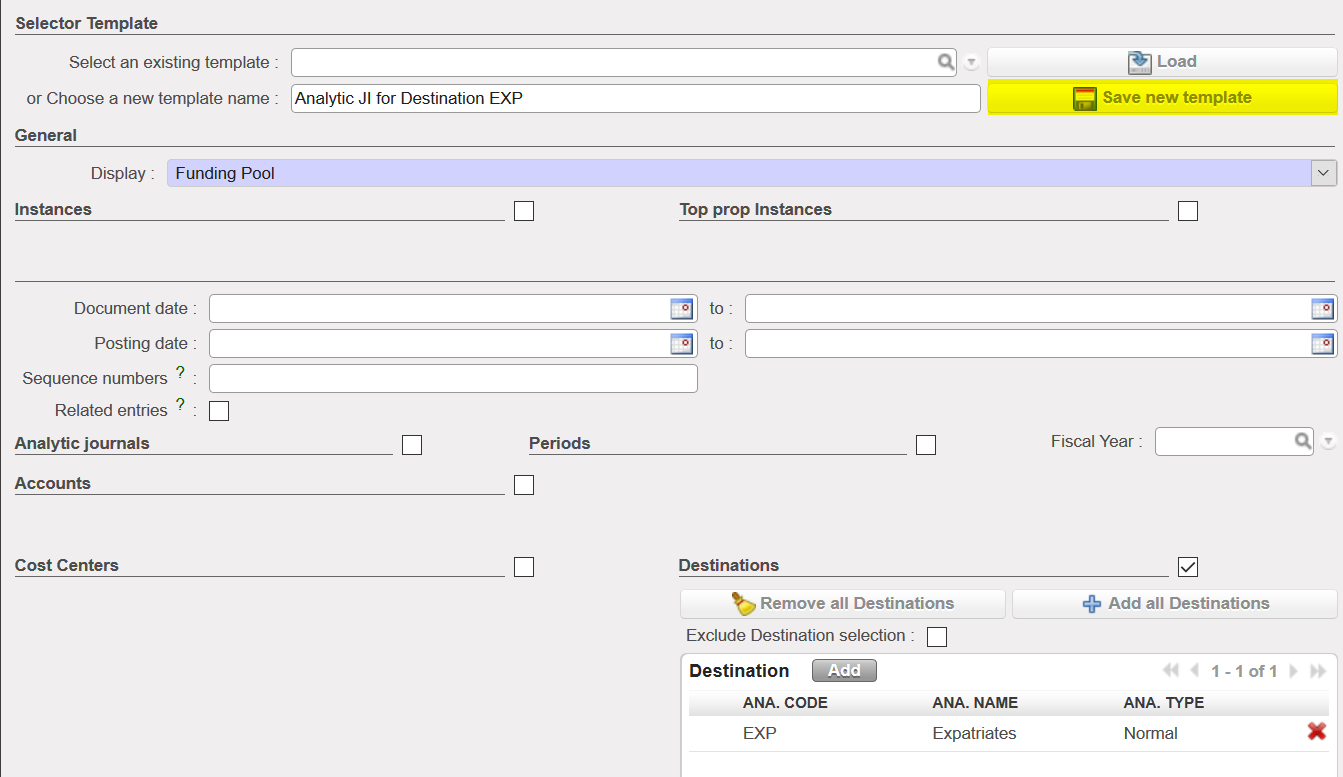Toggle Exclude Destination selection checkbox
Viewport: 1343px width, 777px height.
point(937,637)
